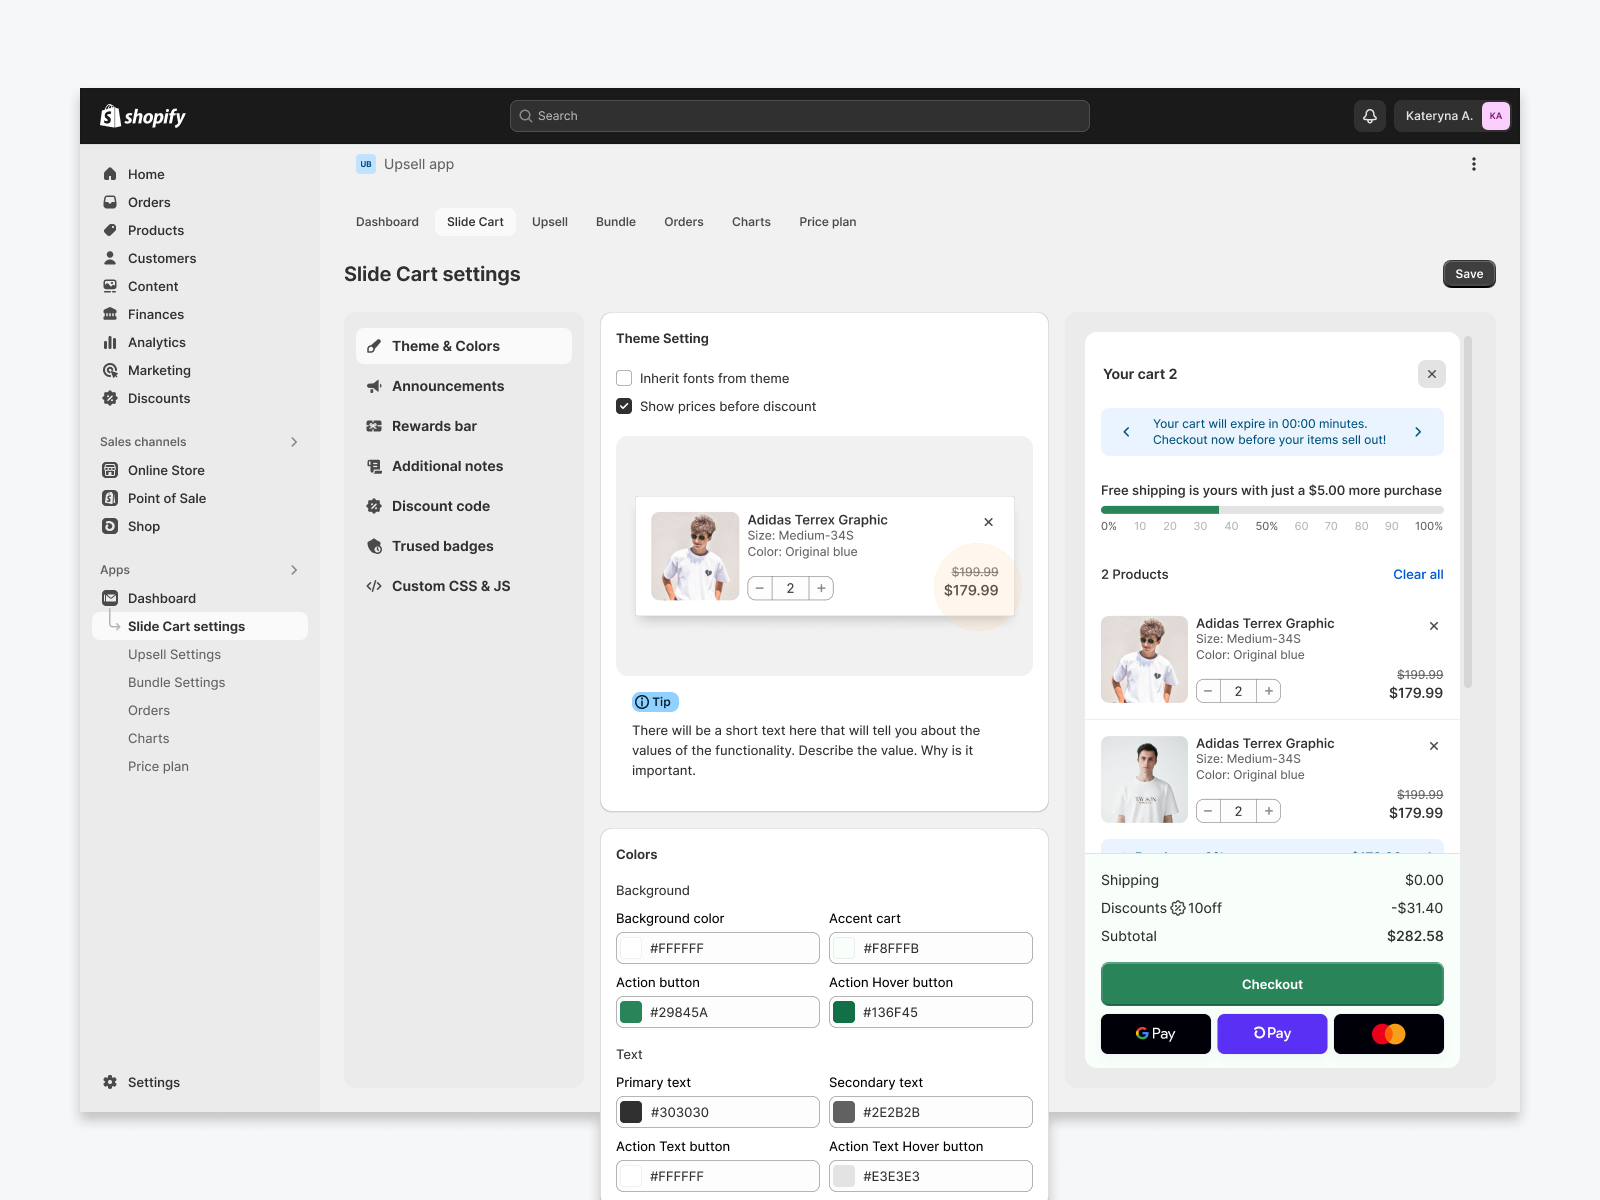The height and width of the screenshot is (1200, 1600).
Task: Switch to the Upsell tab
Action: (549, 221)
